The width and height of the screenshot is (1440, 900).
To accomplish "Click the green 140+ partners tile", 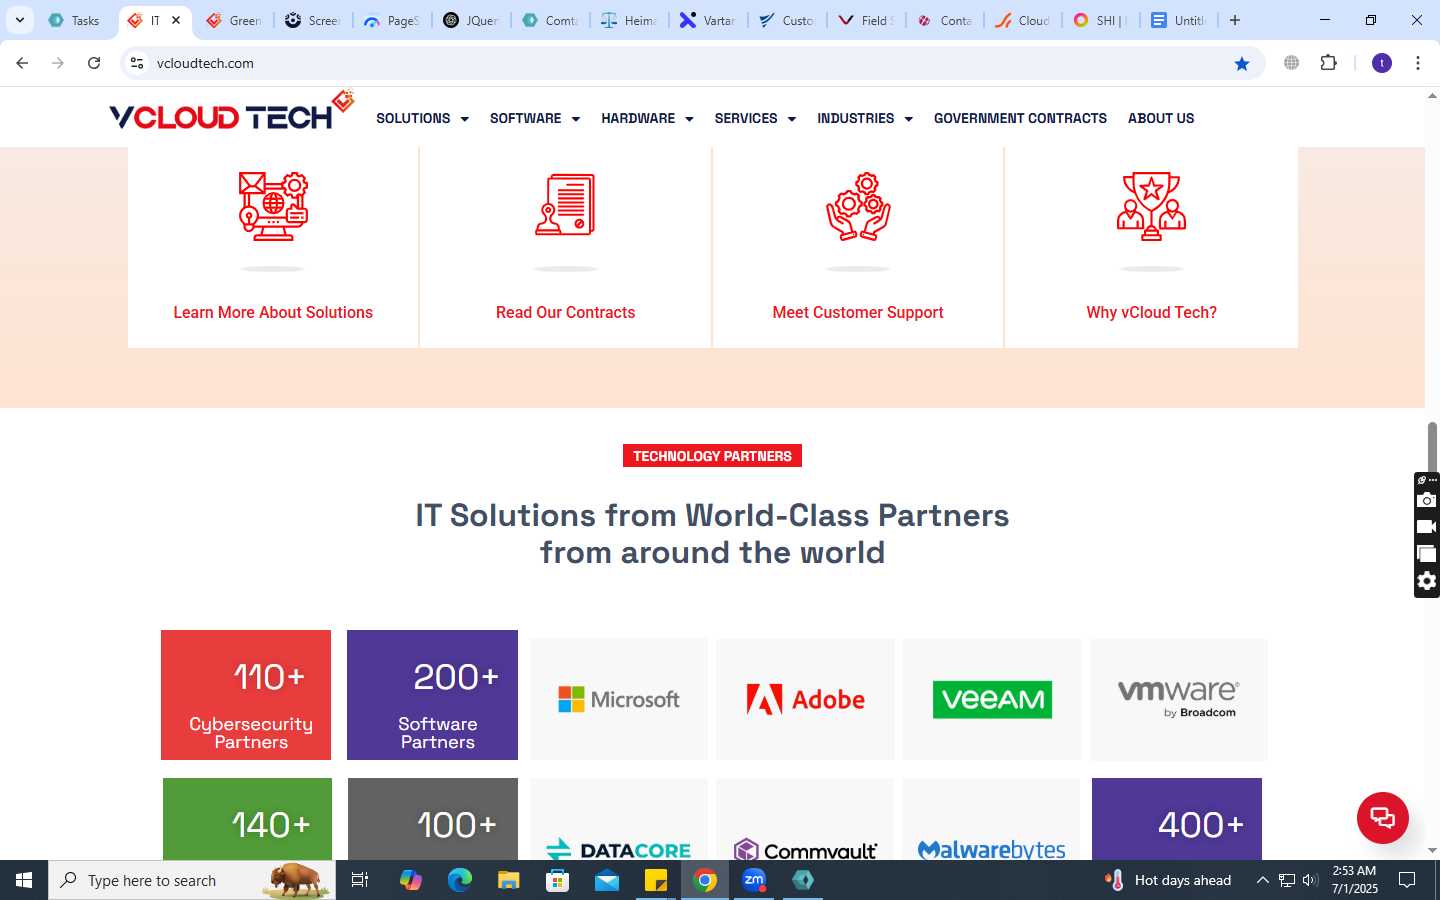I will coord(247,819).
